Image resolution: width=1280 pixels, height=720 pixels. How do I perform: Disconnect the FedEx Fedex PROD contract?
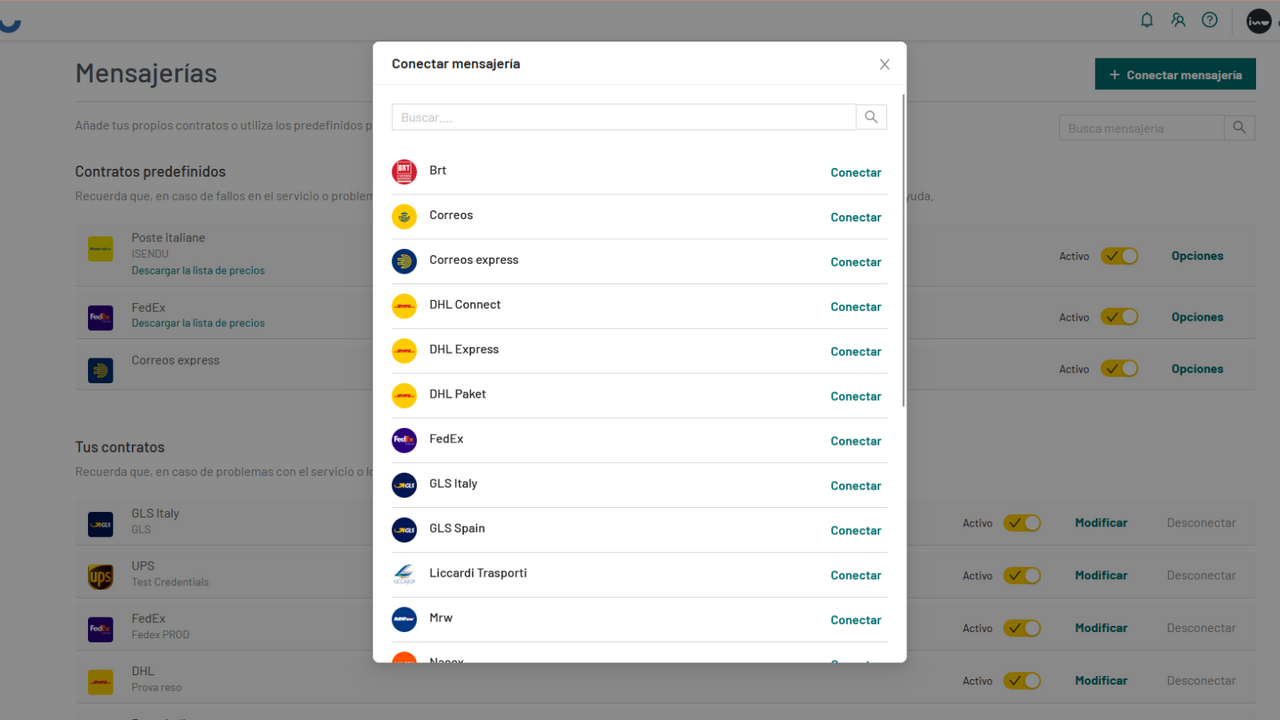1201,628
